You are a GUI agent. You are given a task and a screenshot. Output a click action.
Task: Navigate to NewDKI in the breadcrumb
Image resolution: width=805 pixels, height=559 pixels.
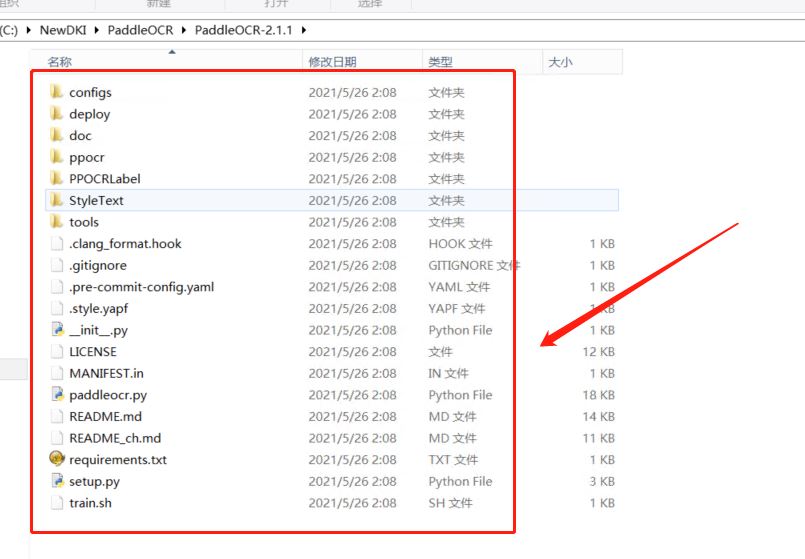63,30
